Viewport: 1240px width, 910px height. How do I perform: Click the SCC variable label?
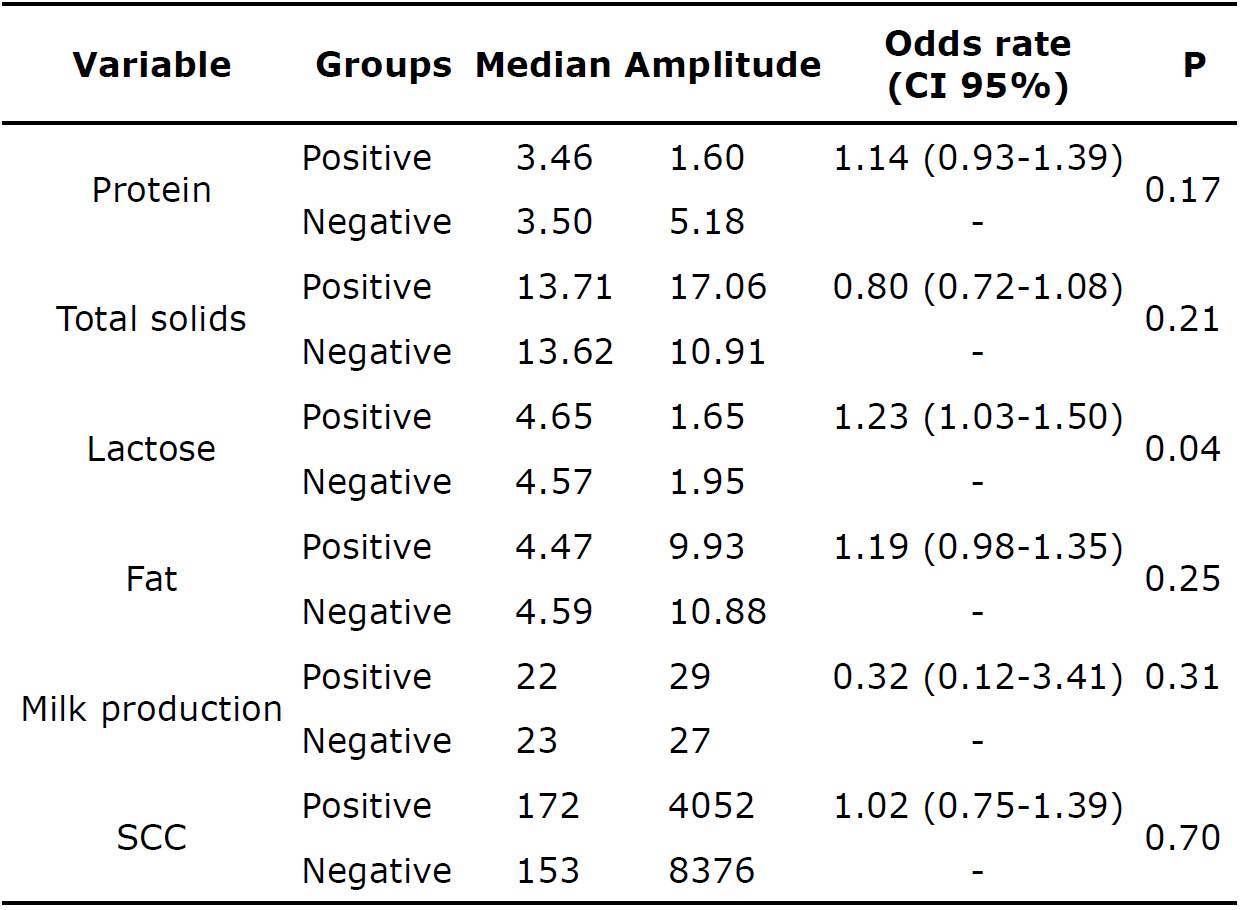[x=152, y=838]
